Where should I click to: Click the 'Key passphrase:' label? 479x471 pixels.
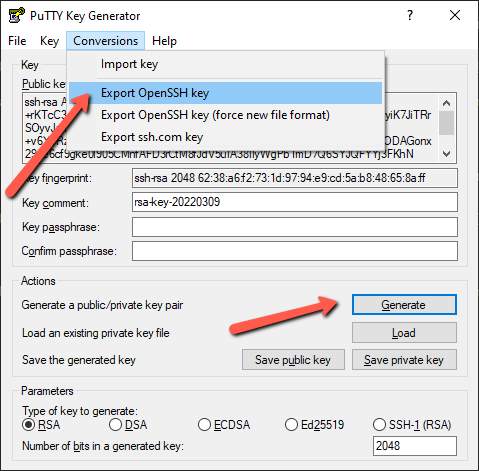(61, 227)
